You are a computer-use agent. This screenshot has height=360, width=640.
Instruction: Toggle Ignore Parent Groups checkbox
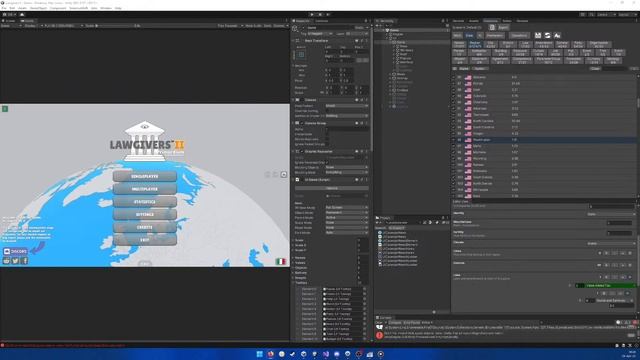click(x=327, y=144)
